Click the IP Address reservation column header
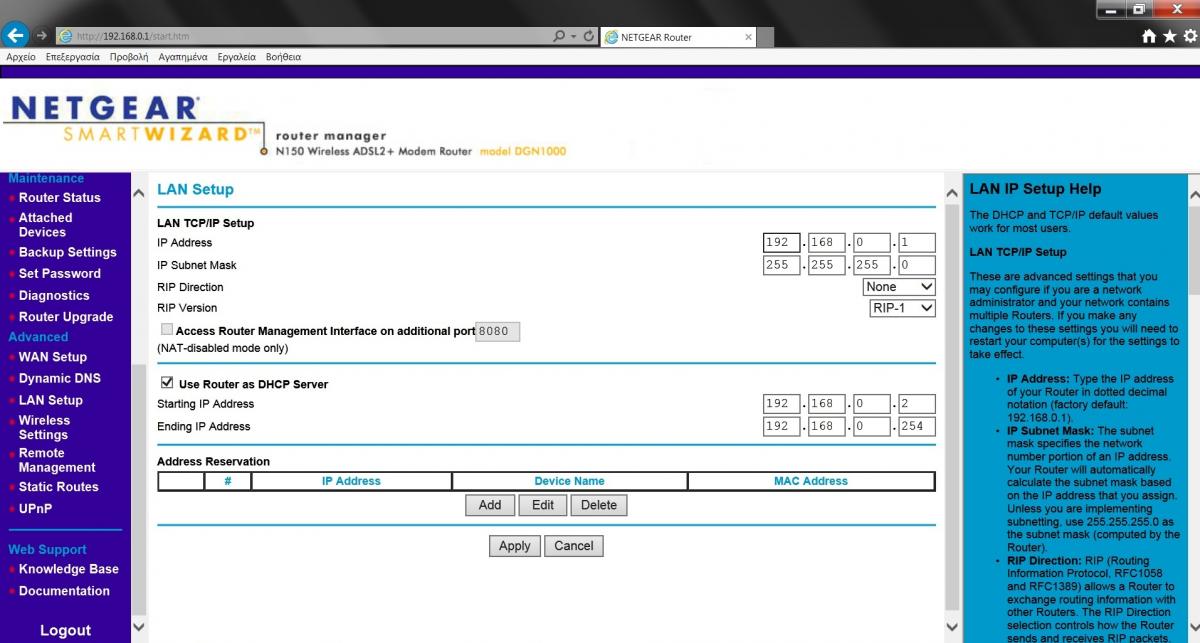Screen dimensions: 1200x643 pos(351,481)
